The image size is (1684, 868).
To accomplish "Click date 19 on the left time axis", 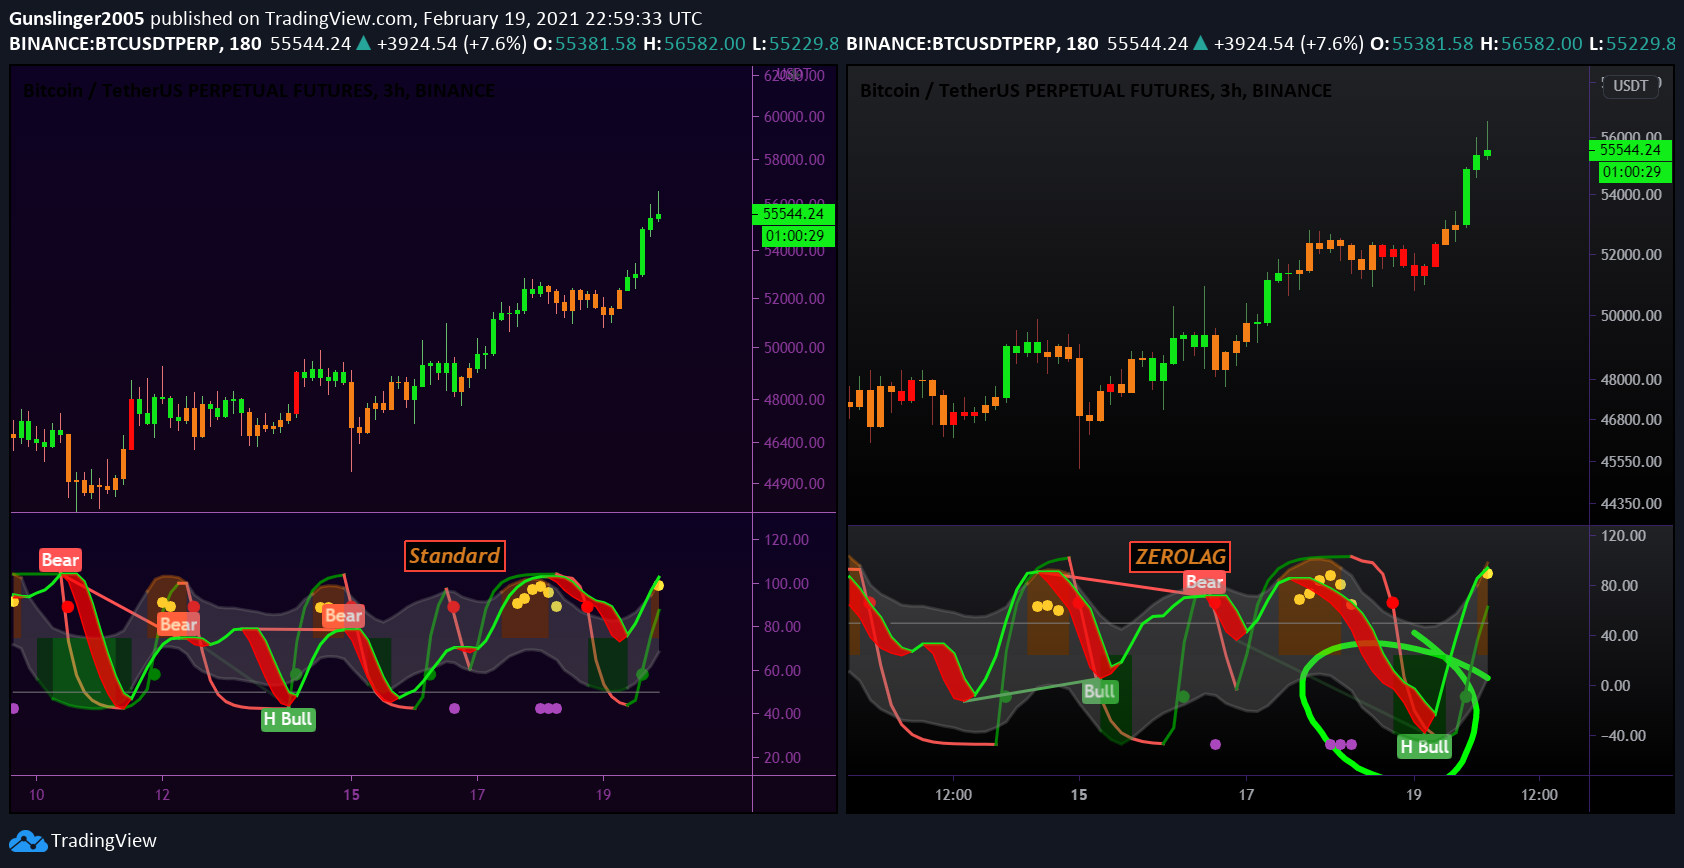I will 603,795.
